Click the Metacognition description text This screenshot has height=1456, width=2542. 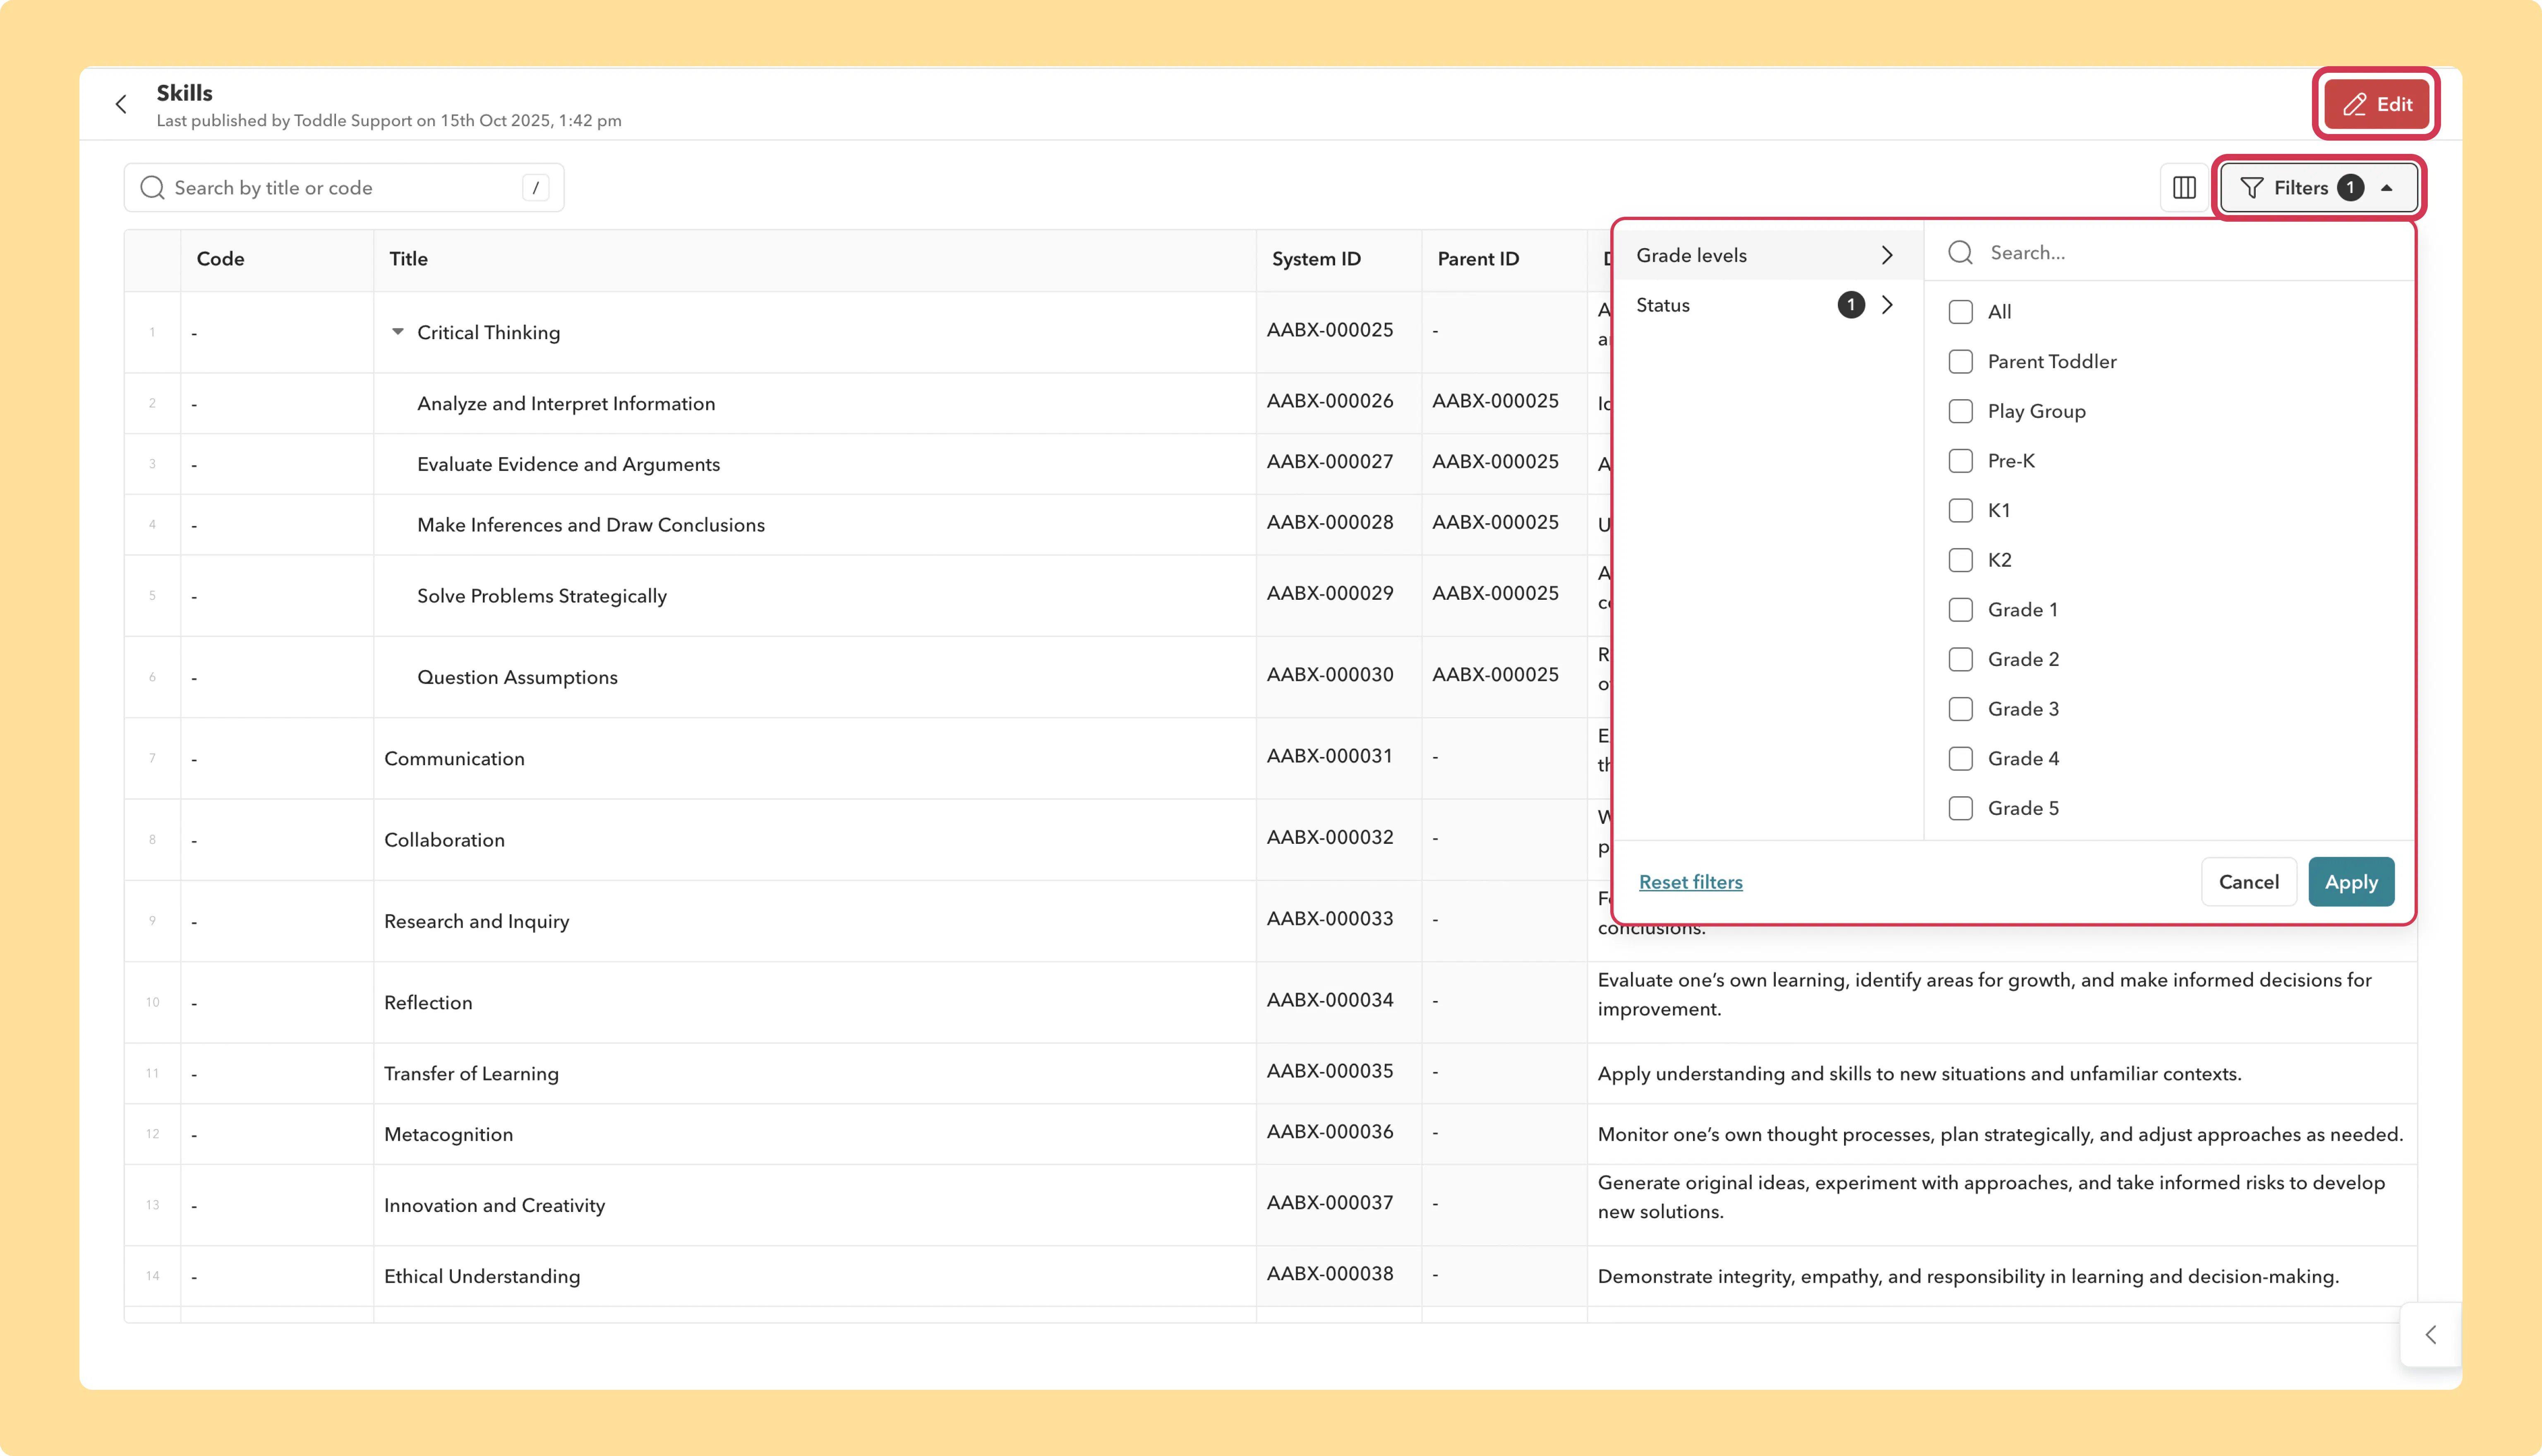click(2000, 1135)
